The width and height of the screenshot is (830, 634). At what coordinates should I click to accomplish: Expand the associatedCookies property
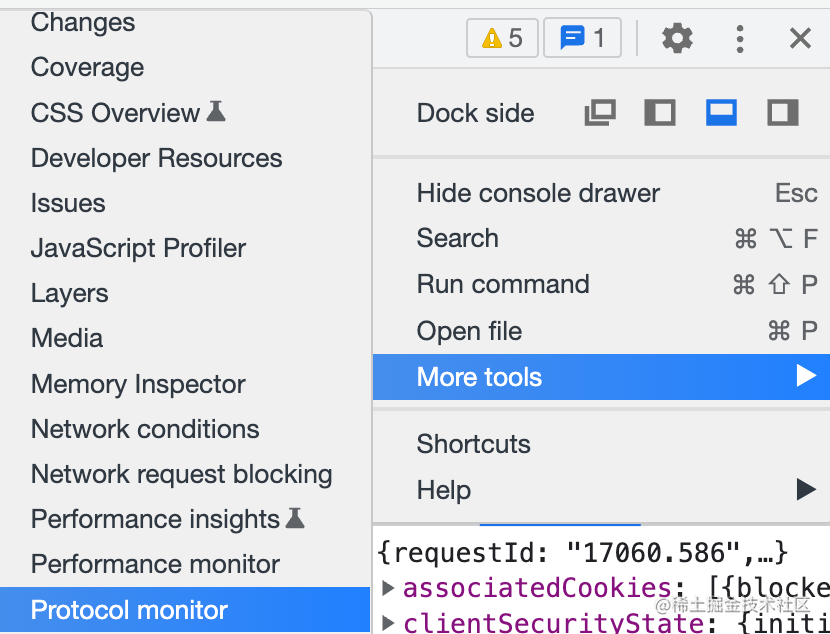388,588
